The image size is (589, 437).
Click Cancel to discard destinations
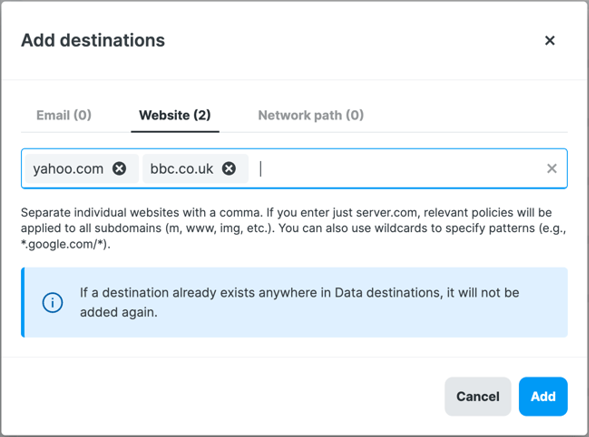click(x=478, y=396)
